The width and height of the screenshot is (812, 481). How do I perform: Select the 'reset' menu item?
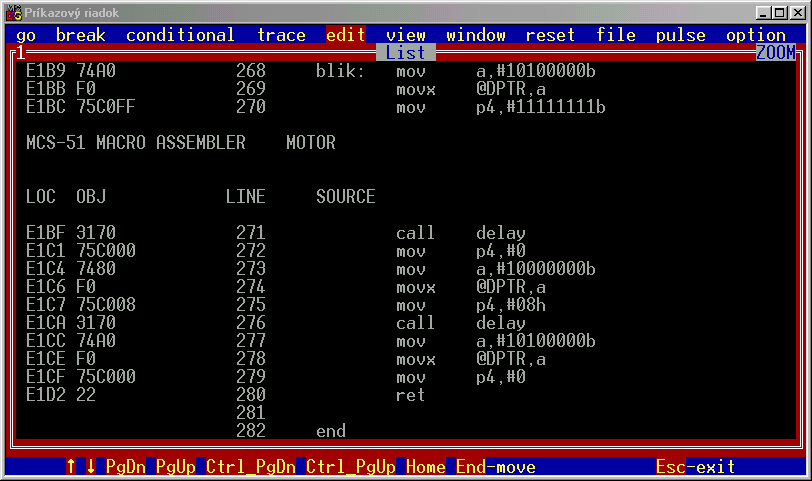click(550, 35)
